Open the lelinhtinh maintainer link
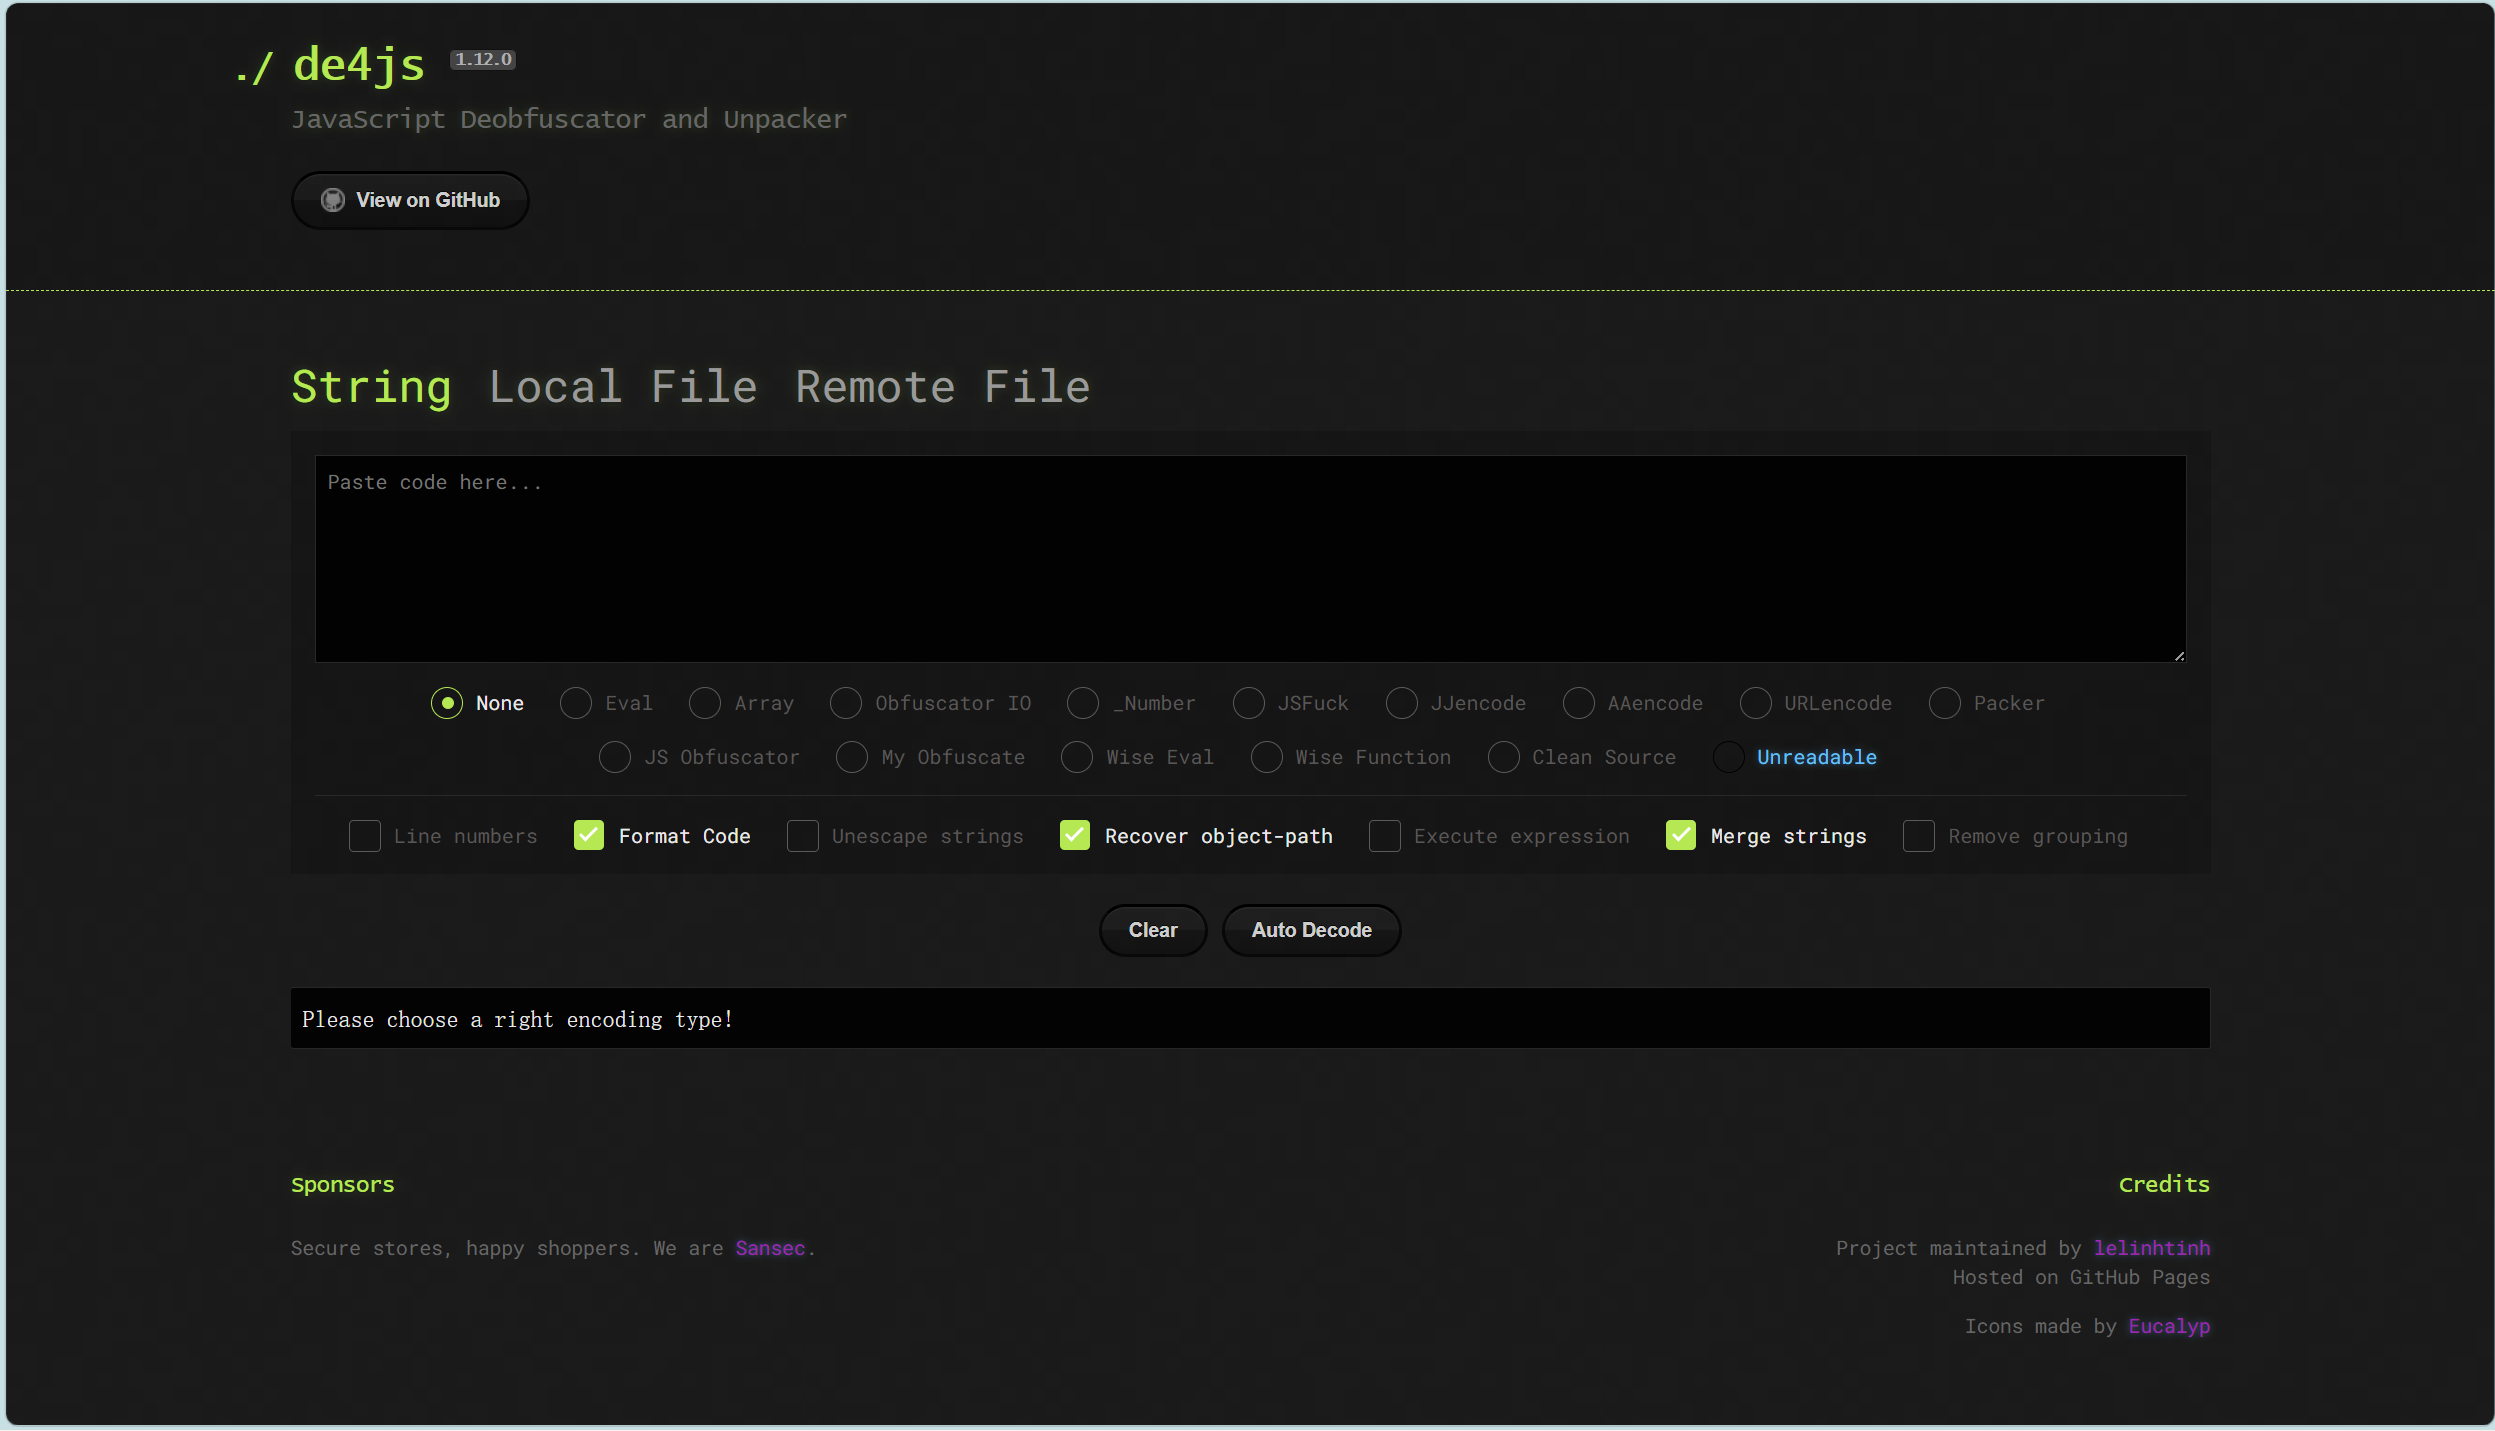This screenshot has width=2495, height=1431. [x=2152, y=1248]
